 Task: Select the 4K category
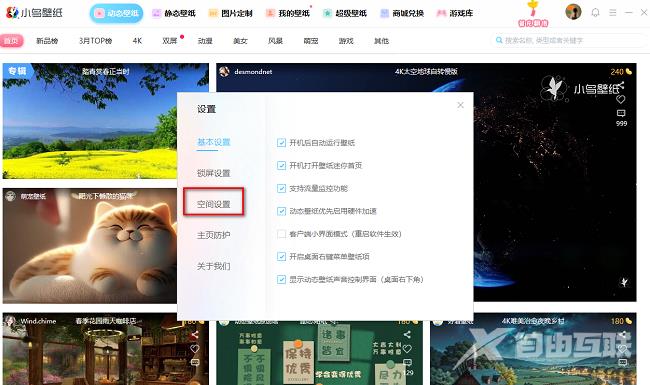coord(137,41)
